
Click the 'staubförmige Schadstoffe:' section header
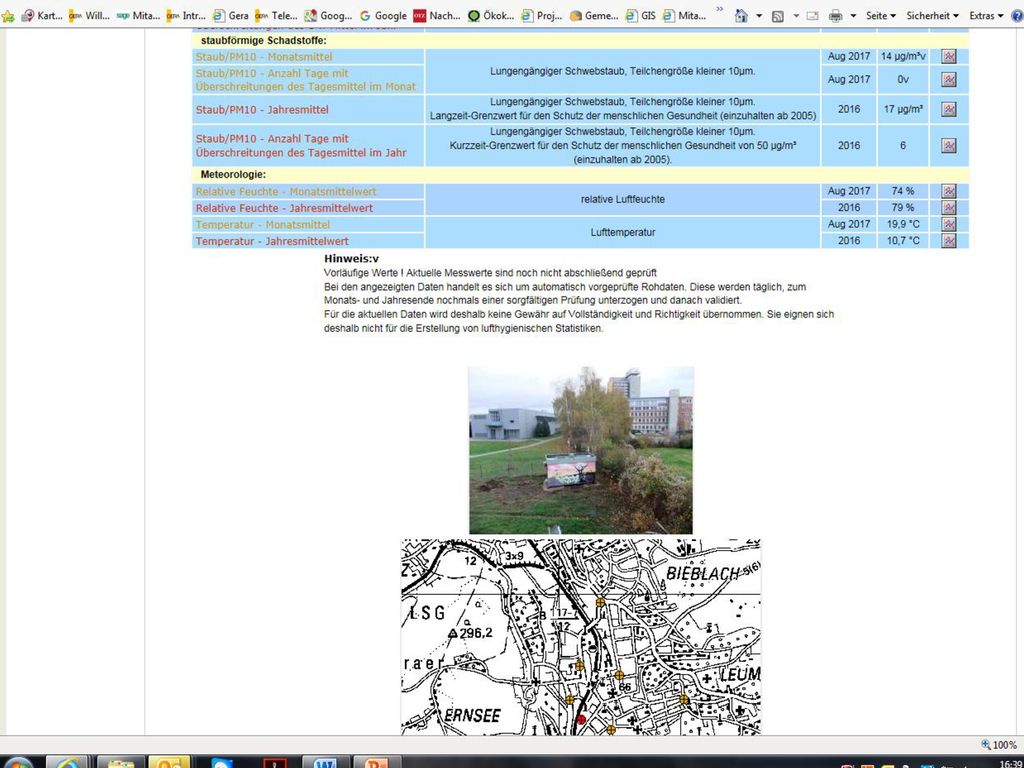coord(264,40)
